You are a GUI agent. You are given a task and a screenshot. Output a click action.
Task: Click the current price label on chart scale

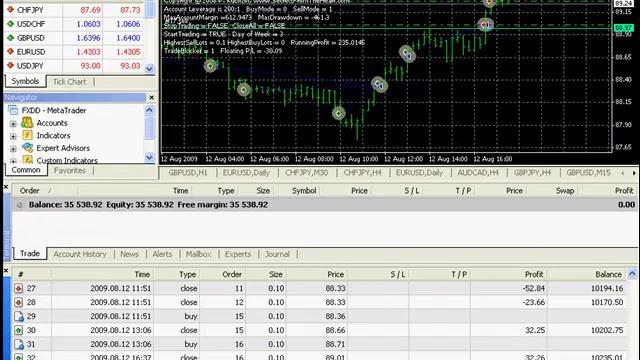point(623,28)
